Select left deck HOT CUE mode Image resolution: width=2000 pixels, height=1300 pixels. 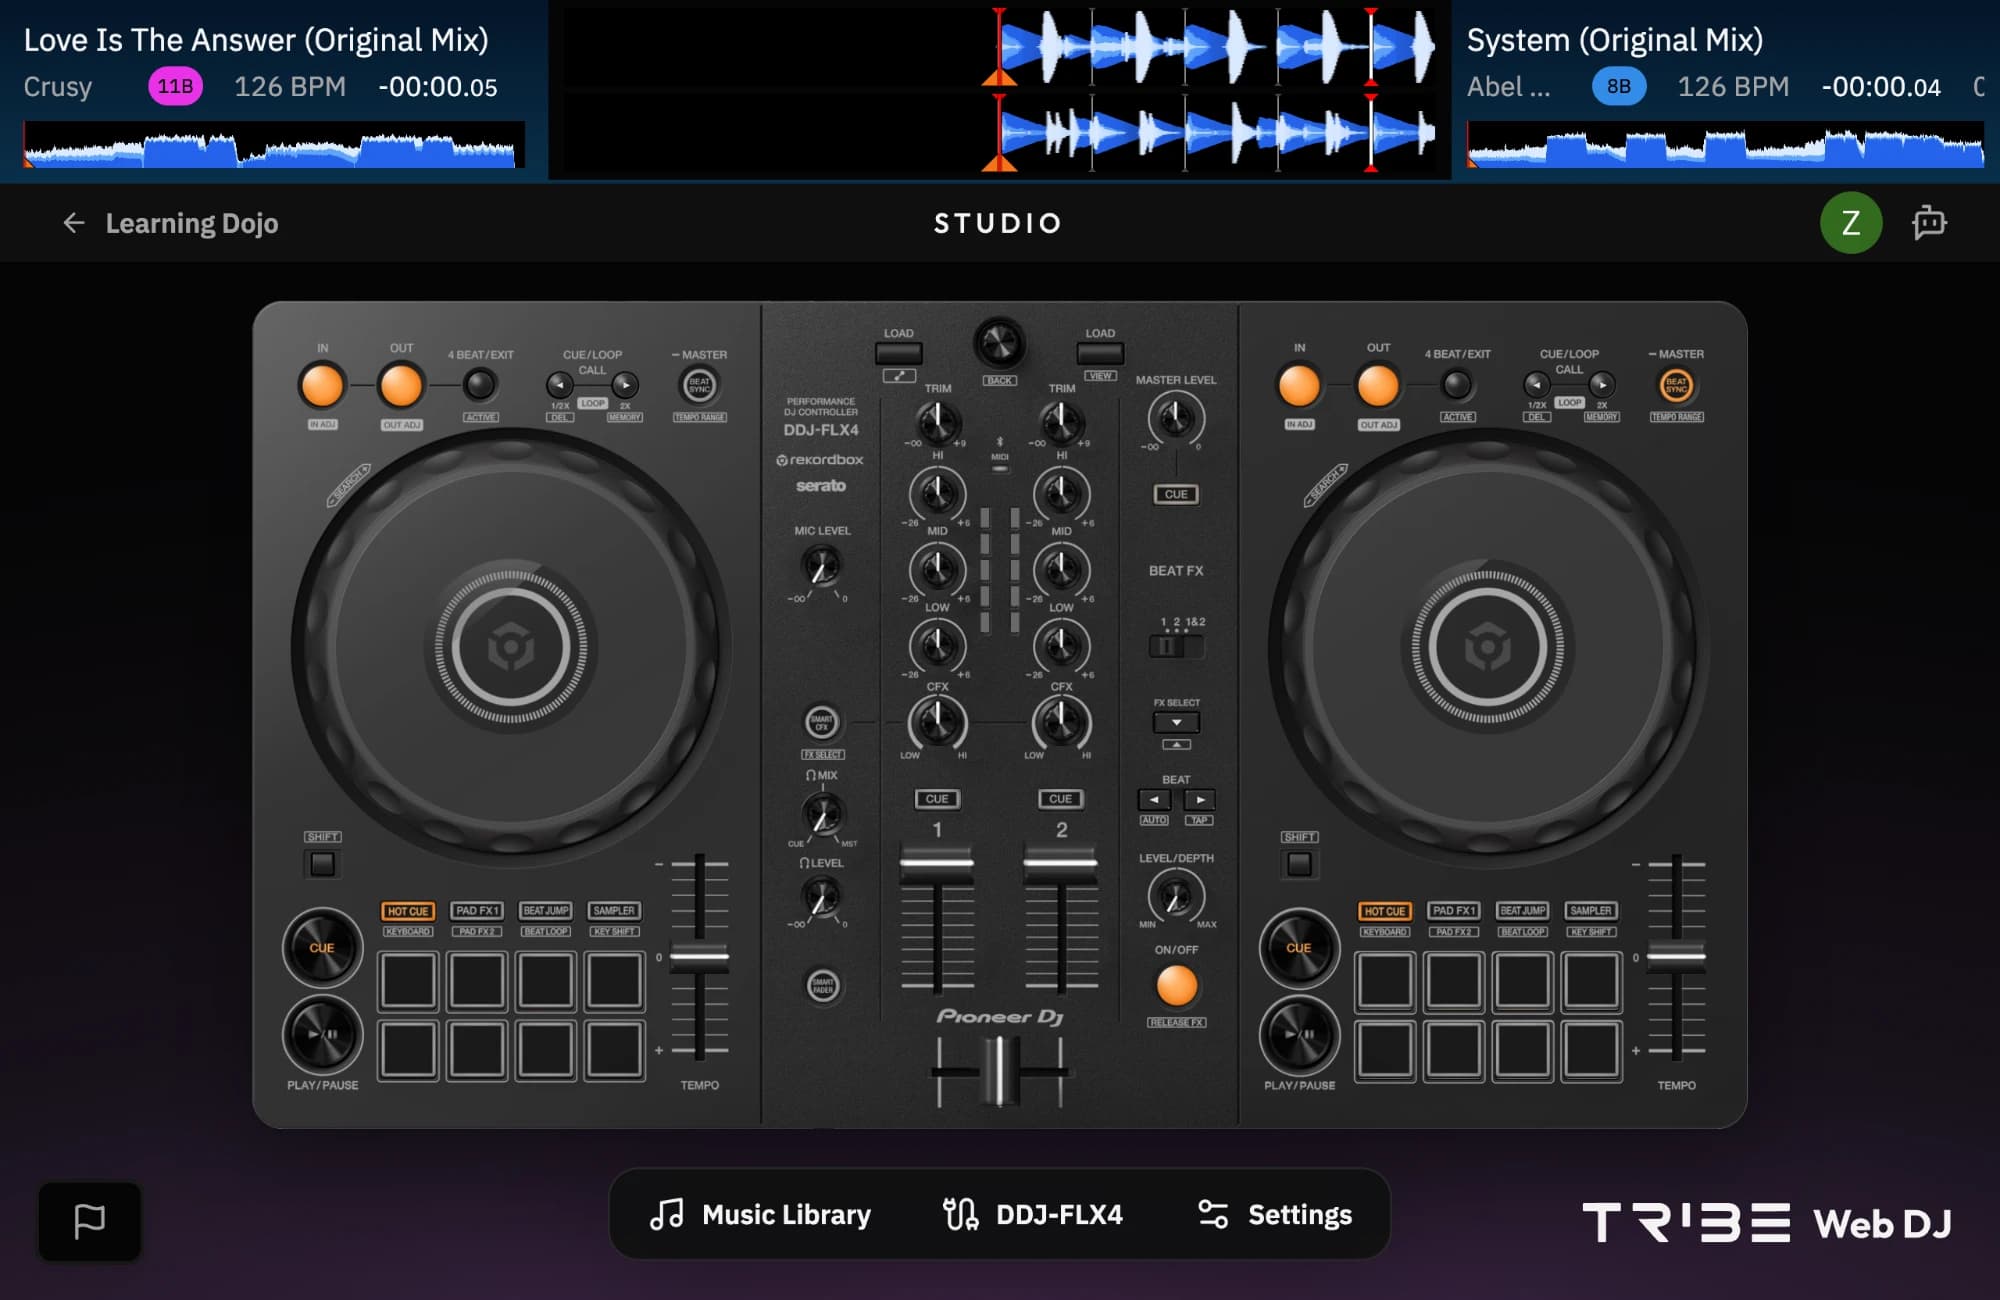tap(408, 911)
